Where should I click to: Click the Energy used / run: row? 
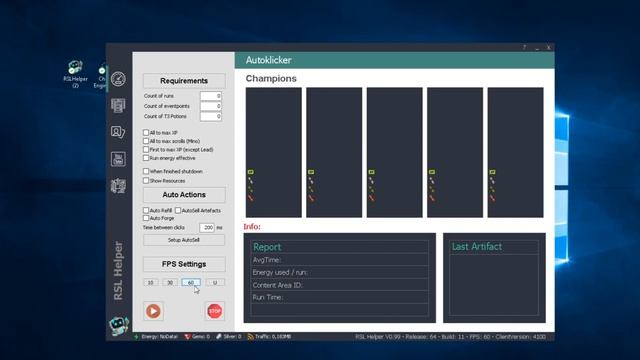(340, 272)
